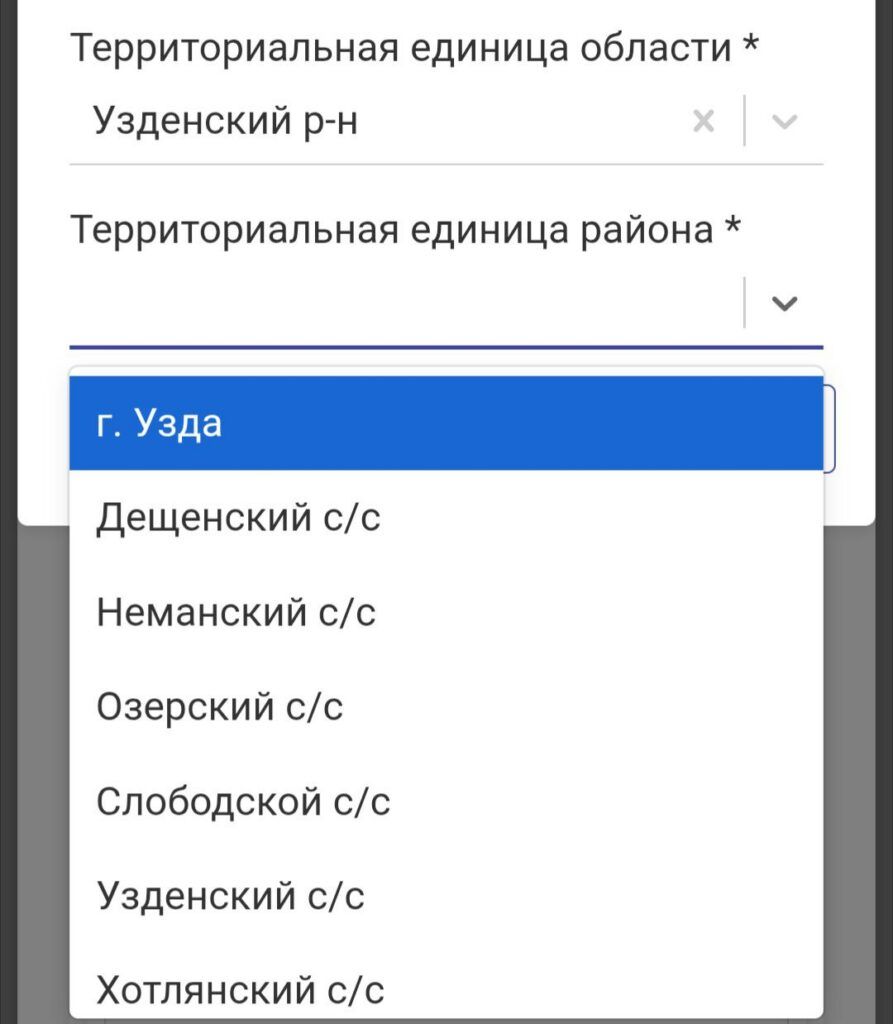Click the Территориальная единица области label
The image size is (893, 1024).
(401, 48)
